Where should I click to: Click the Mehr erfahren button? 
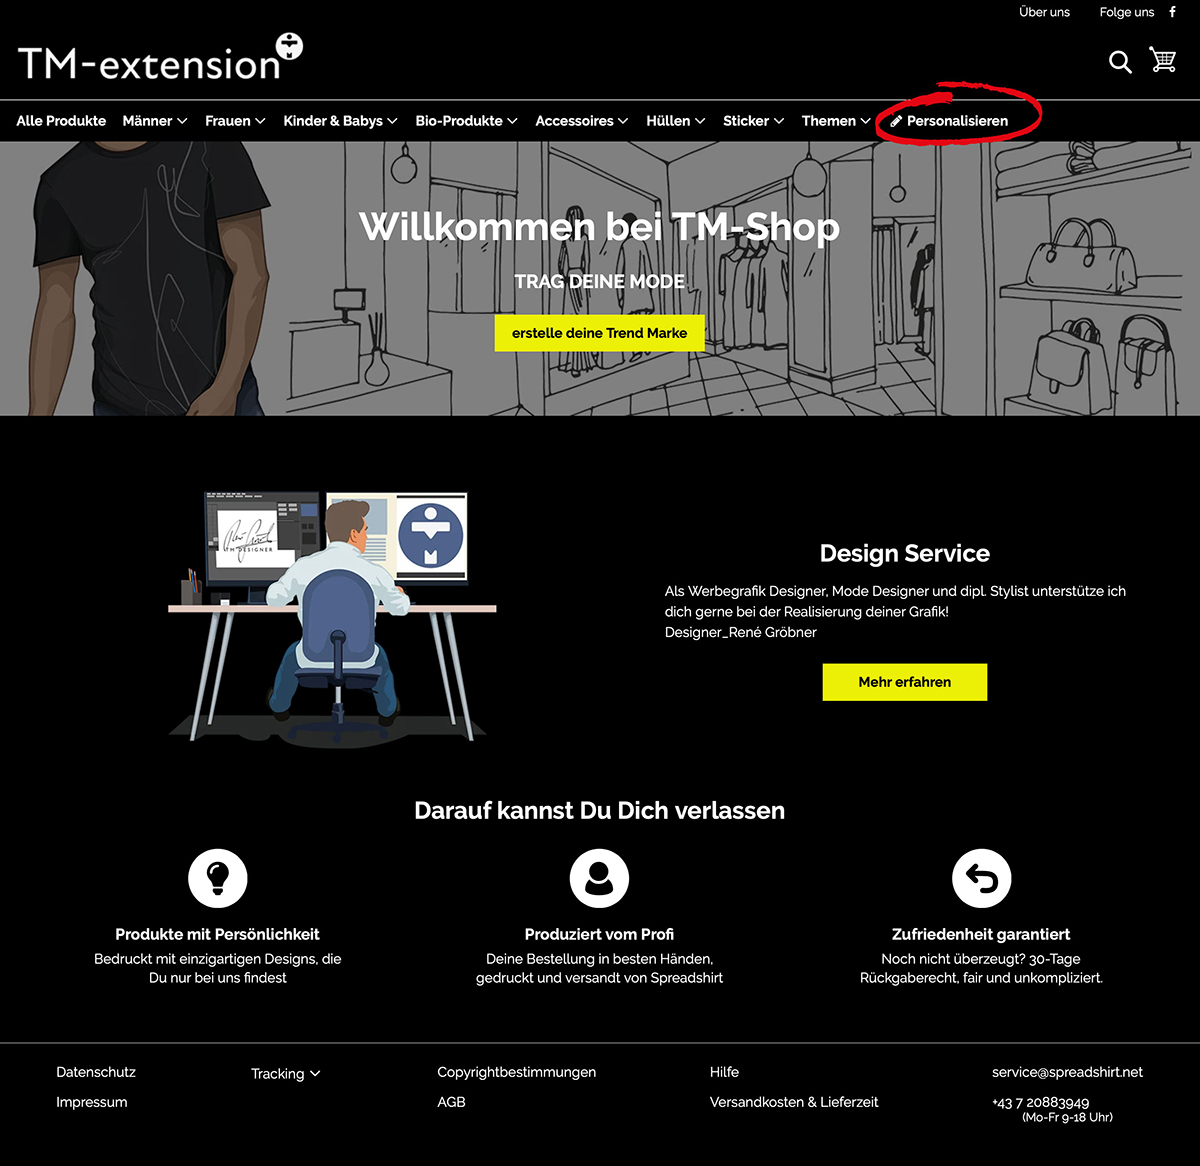[904, 682]
